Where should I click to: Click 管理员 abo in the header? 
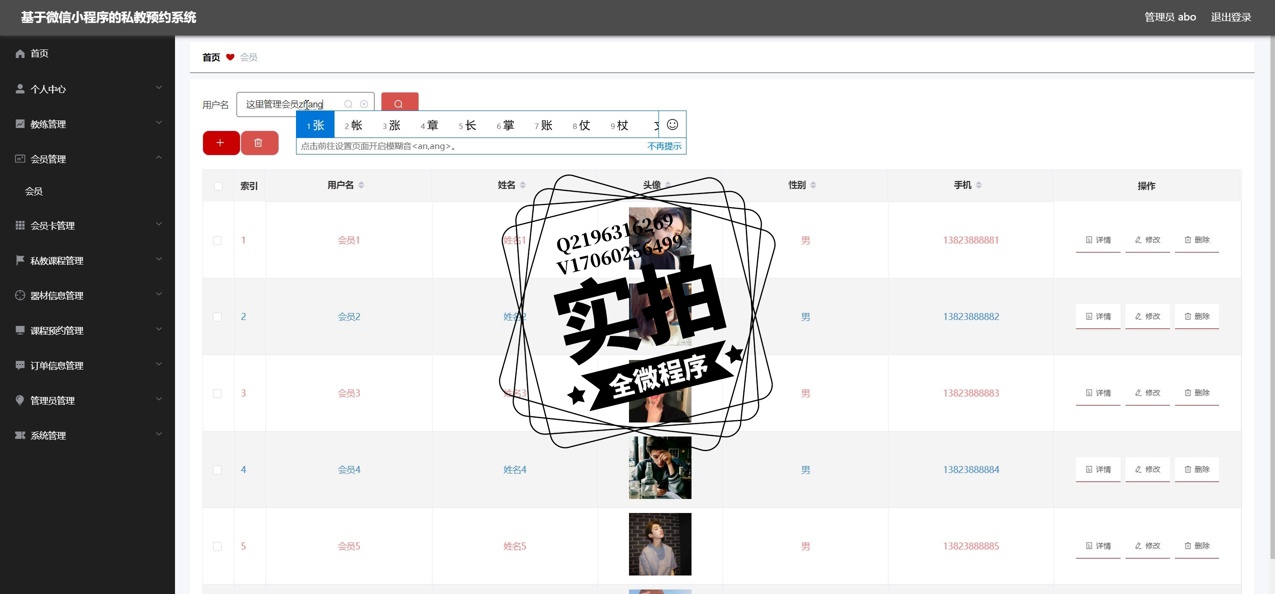tap(1170, 17)
